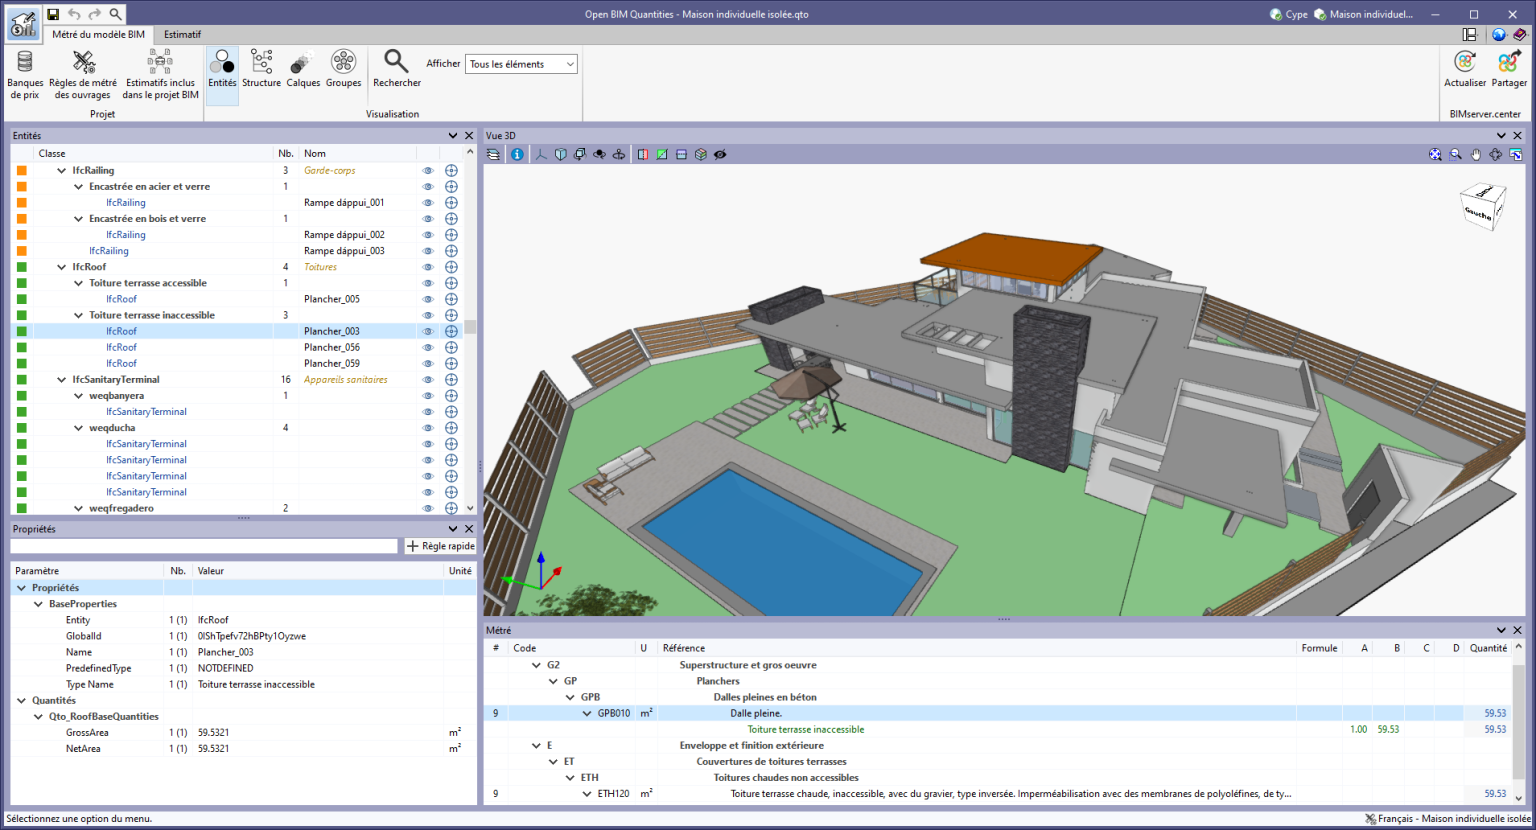Image resolution: width=1536 pixels, height=830 pixels.
Task: Collapse the IfcSanitaryTerminal node
Action: coord(62,380)
